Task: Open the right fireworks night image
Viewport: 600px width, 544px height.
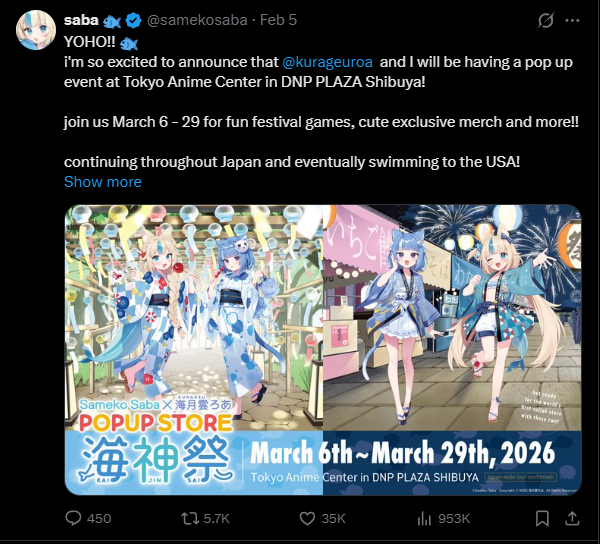Action: [x=452, y=350]
